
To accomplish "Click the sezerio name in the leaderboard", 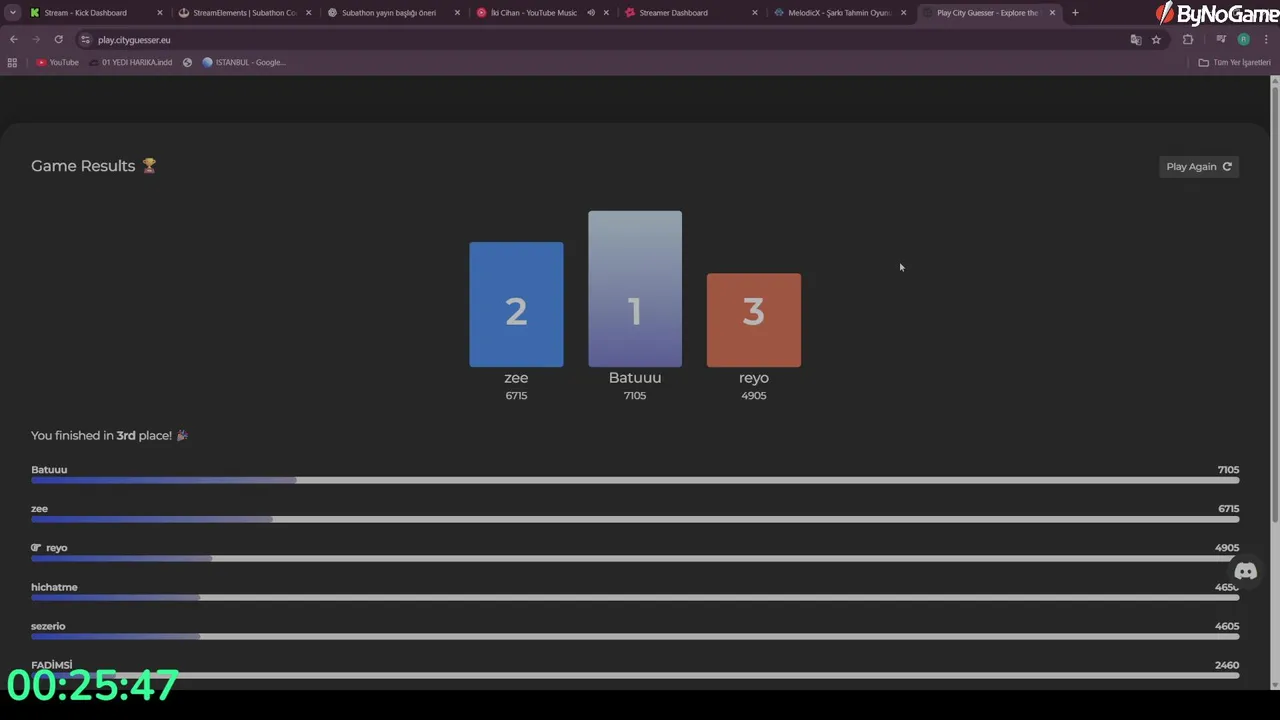I will click(x=48, y=626).
